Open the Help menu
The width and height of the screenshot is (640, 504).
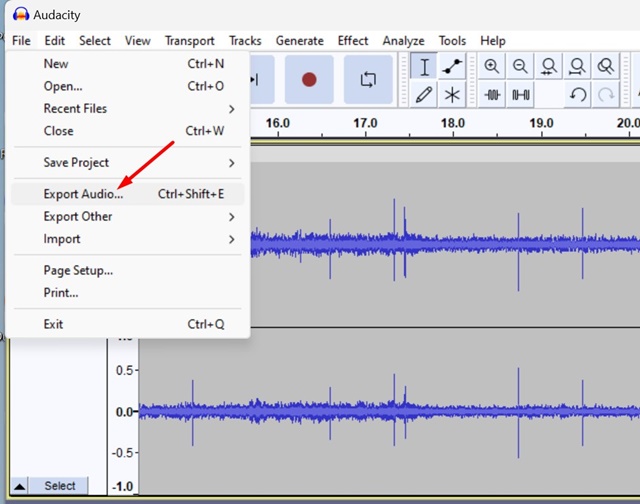(493, 41)
